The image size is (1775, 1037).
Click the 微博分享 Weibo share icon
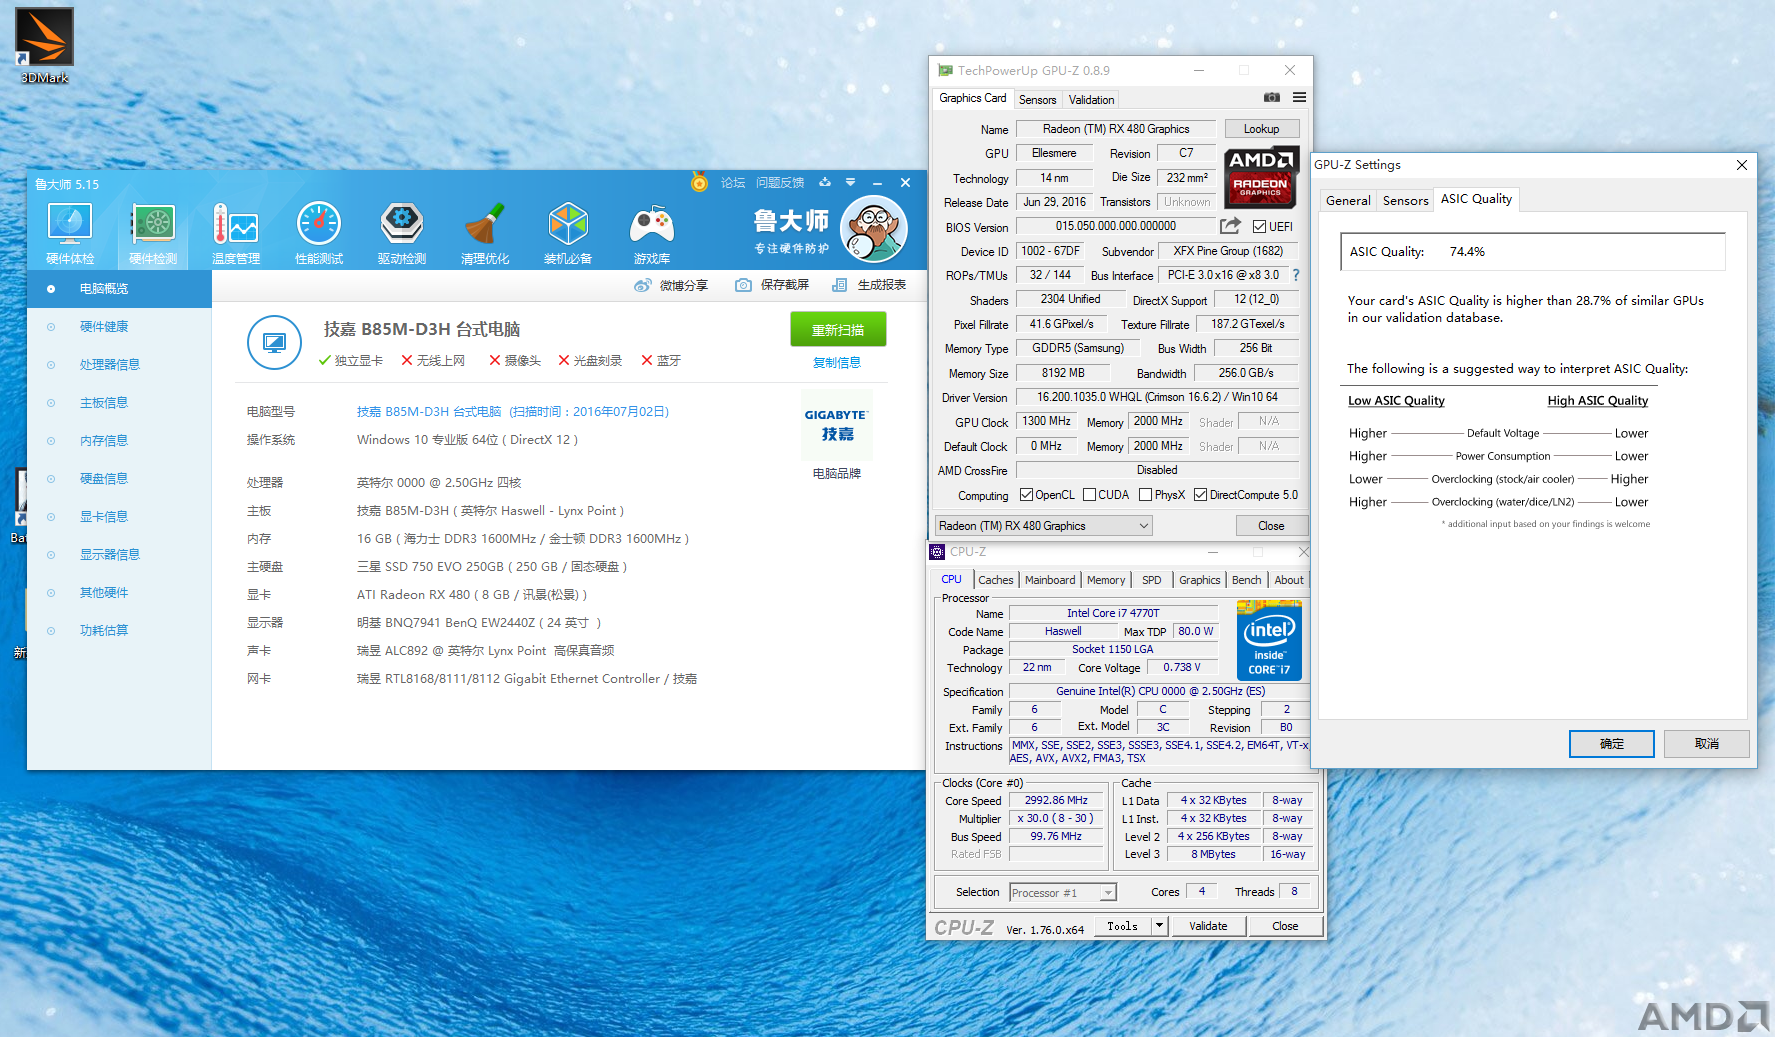643,285
